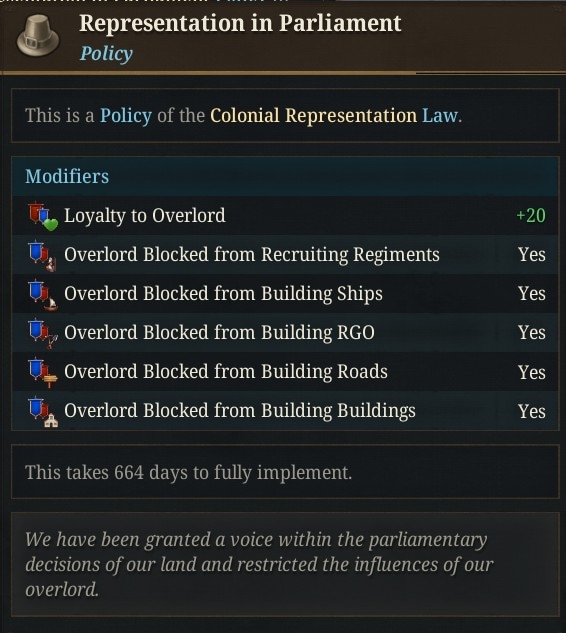Click the Building RGO blocked icon
This screenshot has width=566, height=633.
tap(43, 334)
